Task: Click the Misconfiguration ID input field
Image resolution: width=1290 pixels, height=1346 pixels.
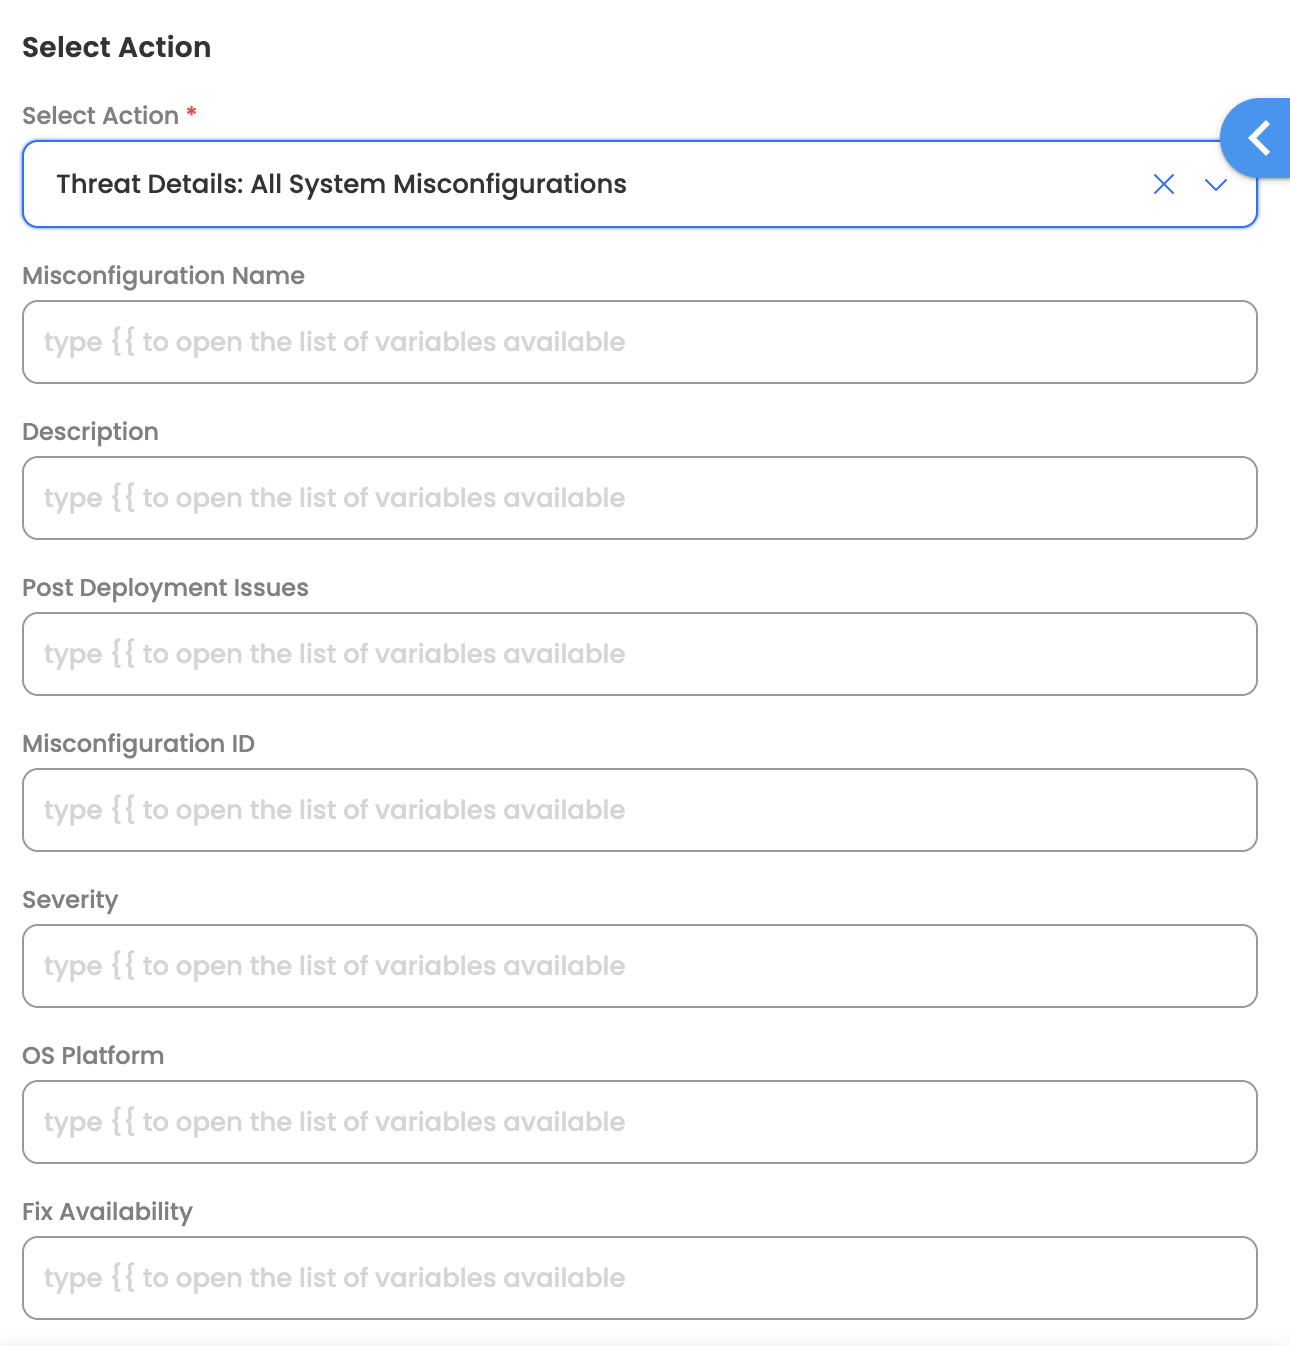Action: point(639,810)
